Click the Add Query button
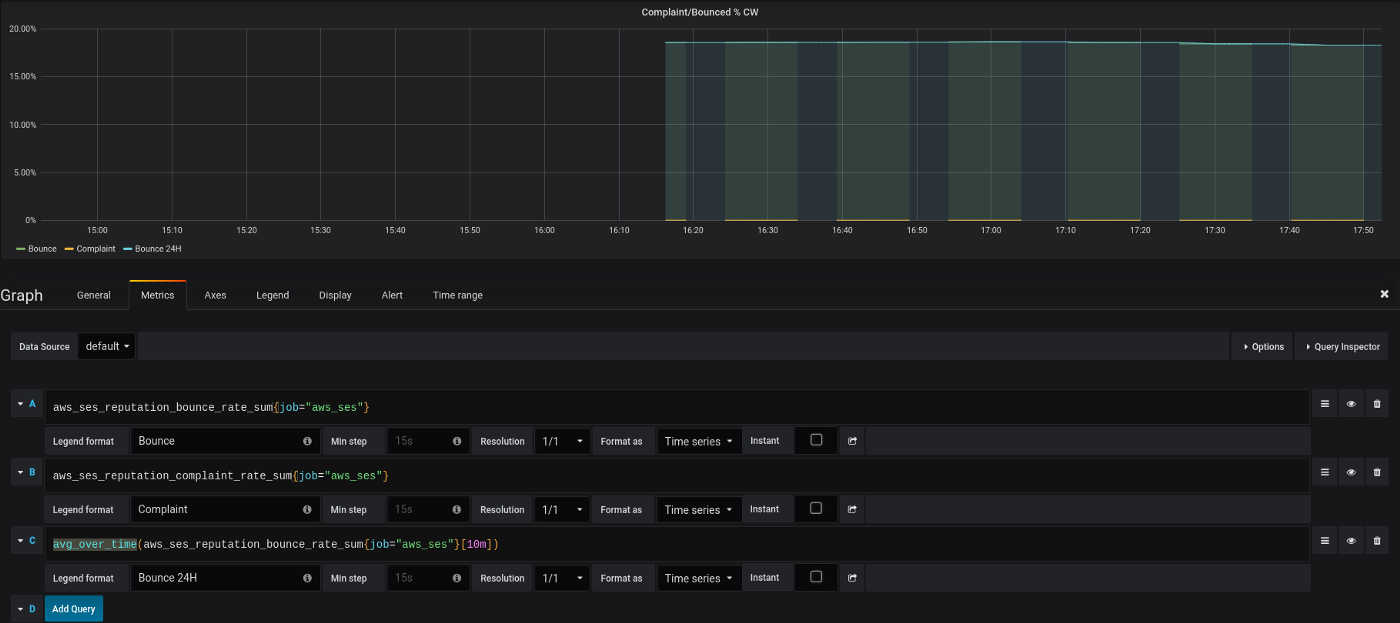1400x623 pixels. [x=73, y=608]
